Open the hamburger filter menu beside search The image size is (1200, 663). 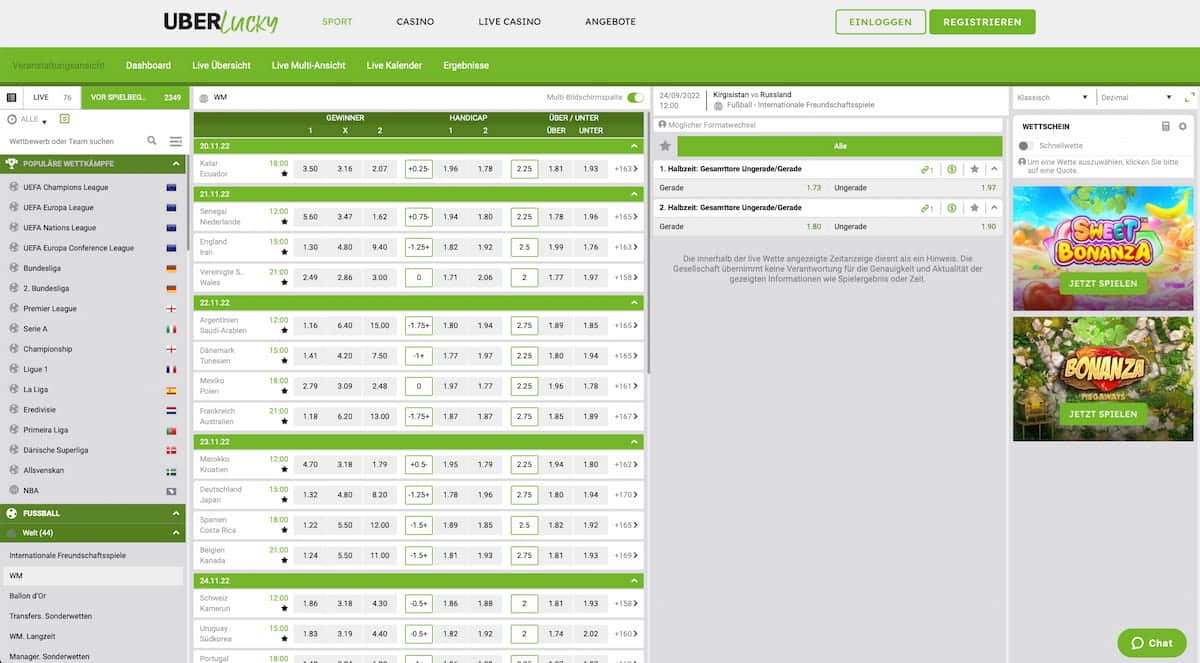coord(176,141)
